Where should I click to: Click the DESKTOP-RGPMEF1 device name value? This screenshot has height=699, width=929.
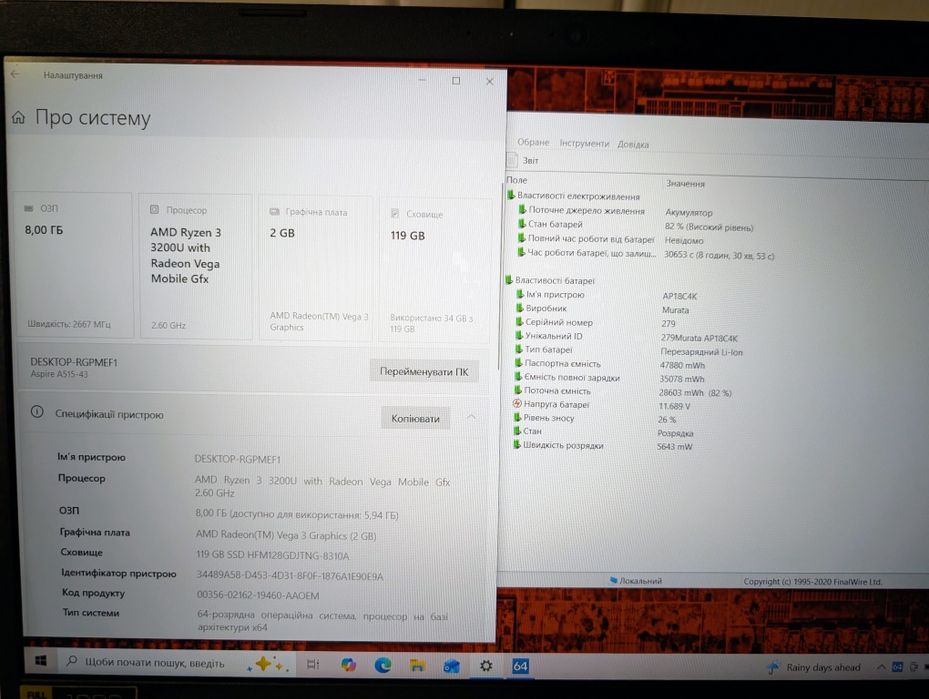pos(238,459)
